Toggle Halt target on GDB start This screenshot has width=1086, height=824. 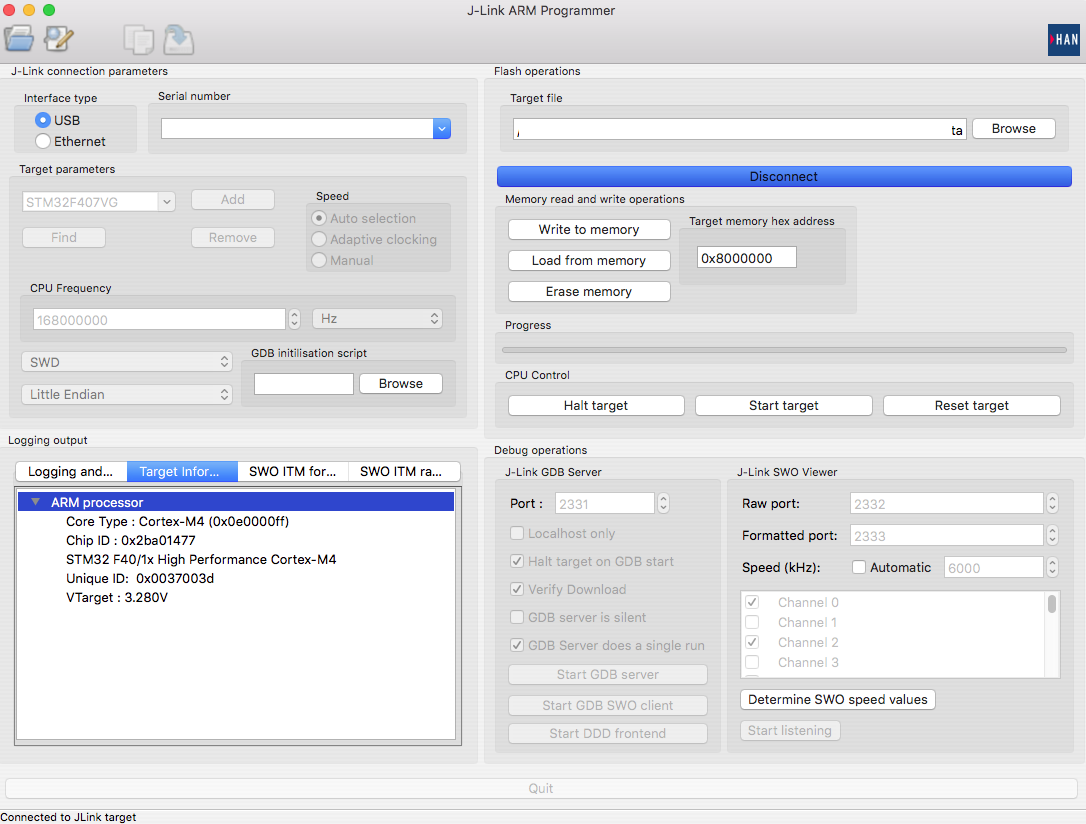pos(517,561)
